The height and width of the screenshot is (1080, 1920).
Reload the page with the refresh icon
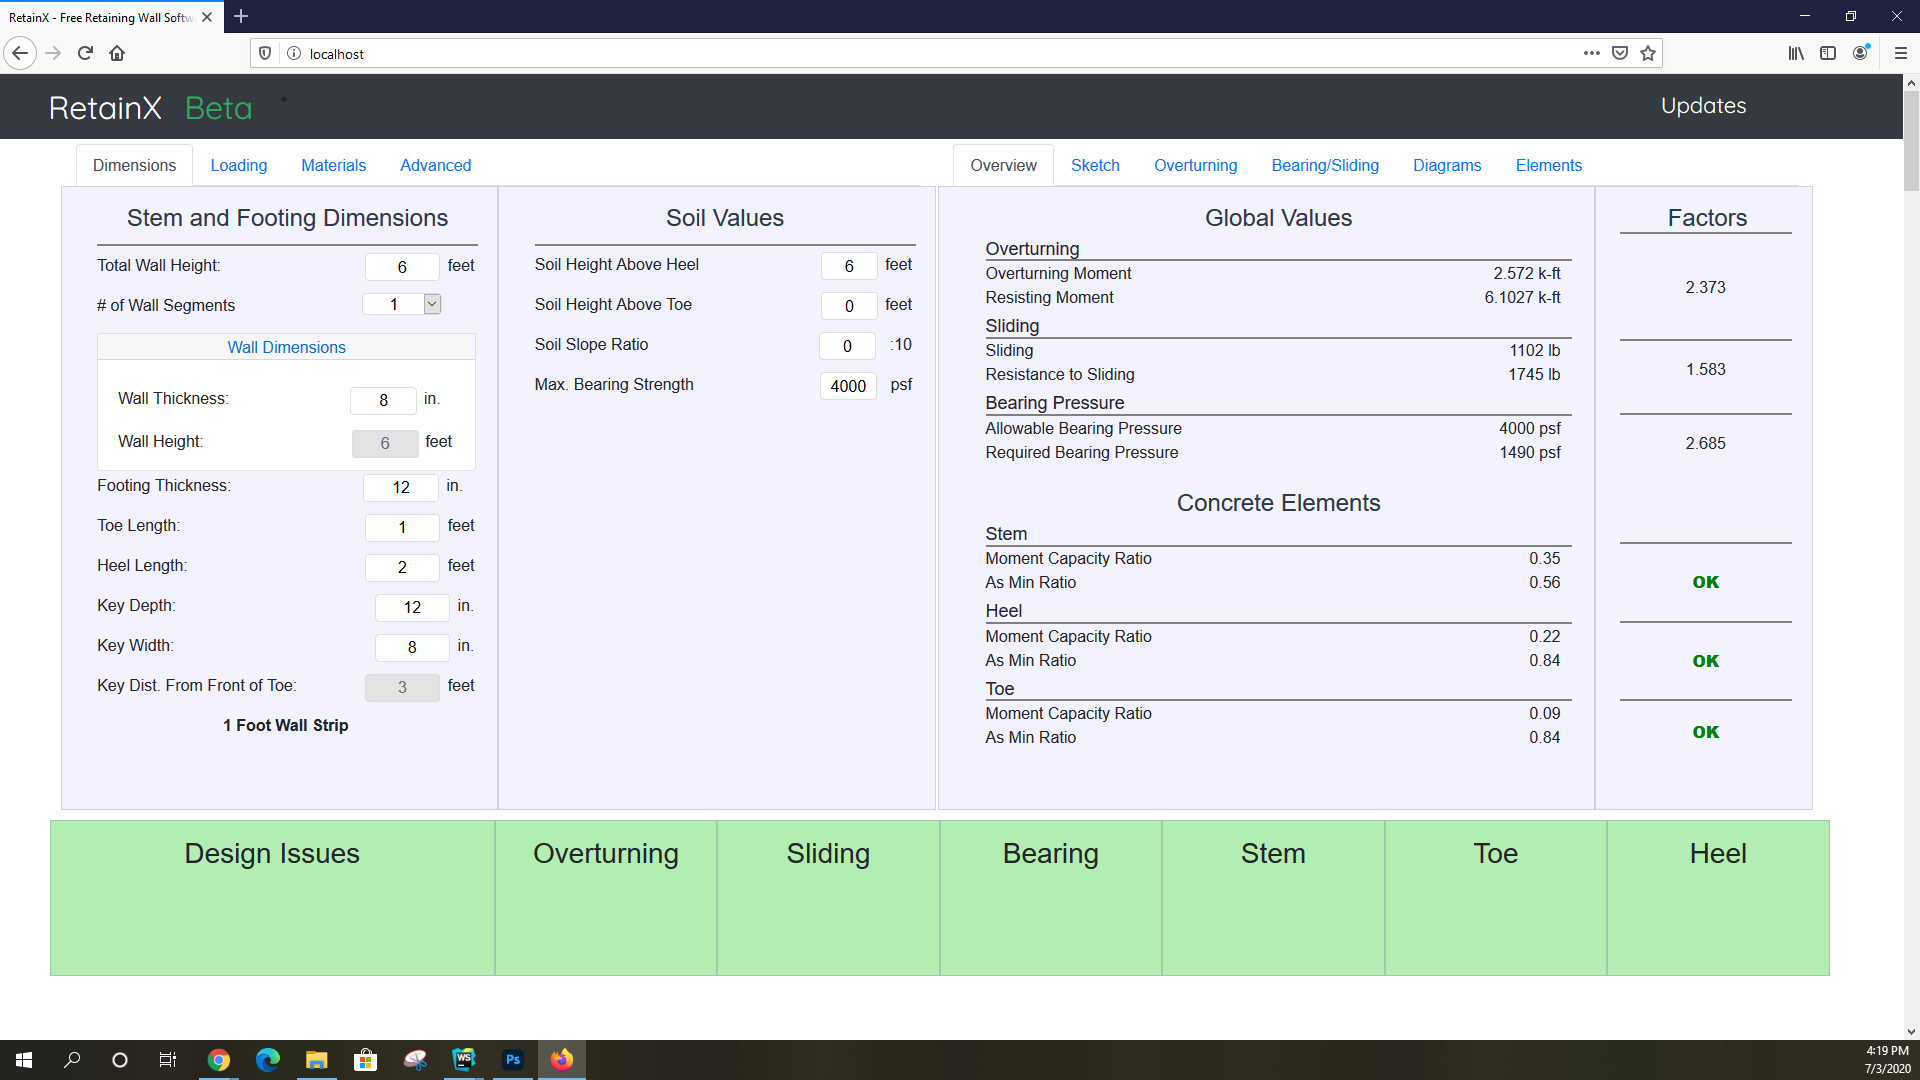click(85, 53)
